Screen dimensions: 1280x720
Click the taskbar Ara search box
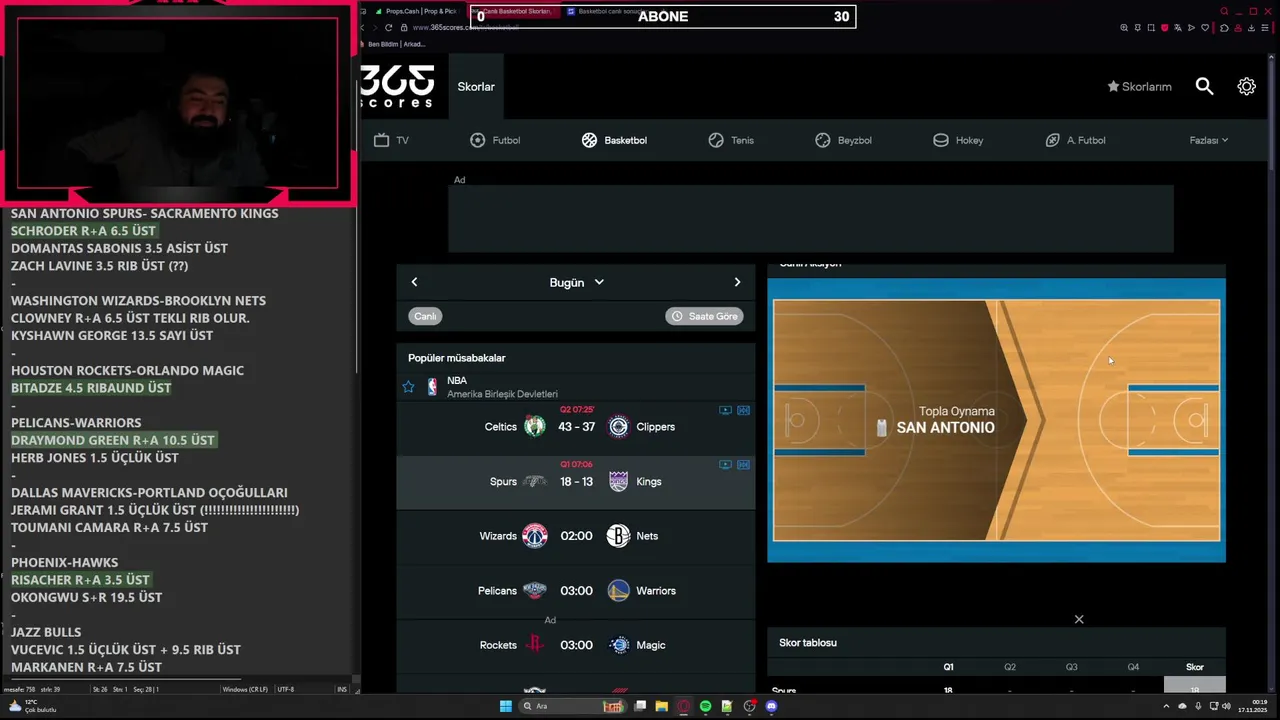tap(574, 706)
